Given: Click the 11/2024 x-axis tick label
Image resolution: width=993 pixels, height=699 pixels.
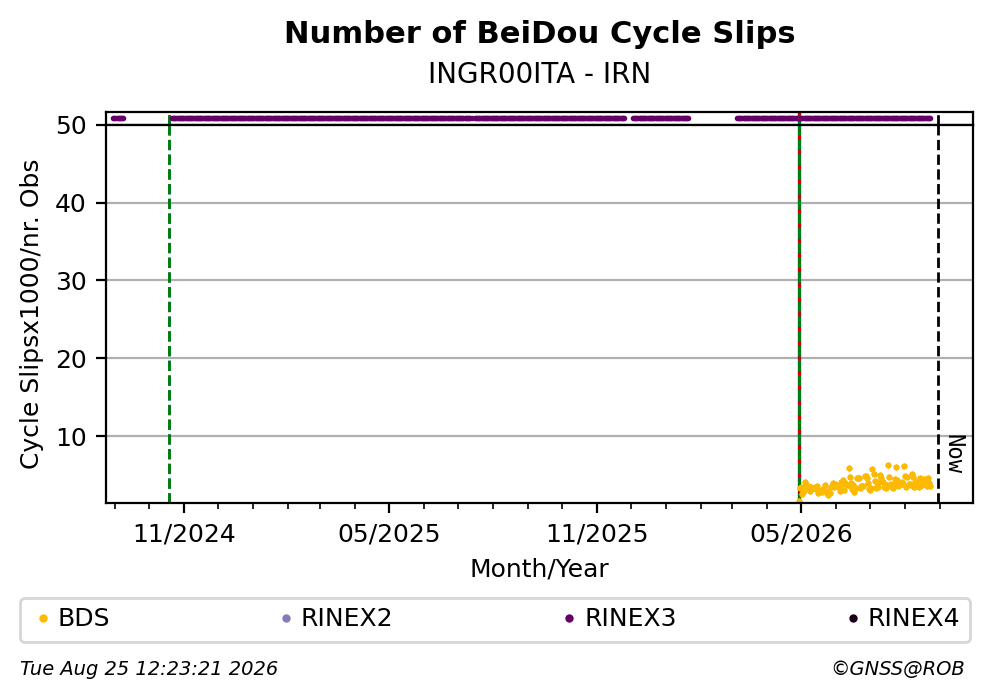Looking at the screenshot, I should pyautogui.click(x=184, y=534).
